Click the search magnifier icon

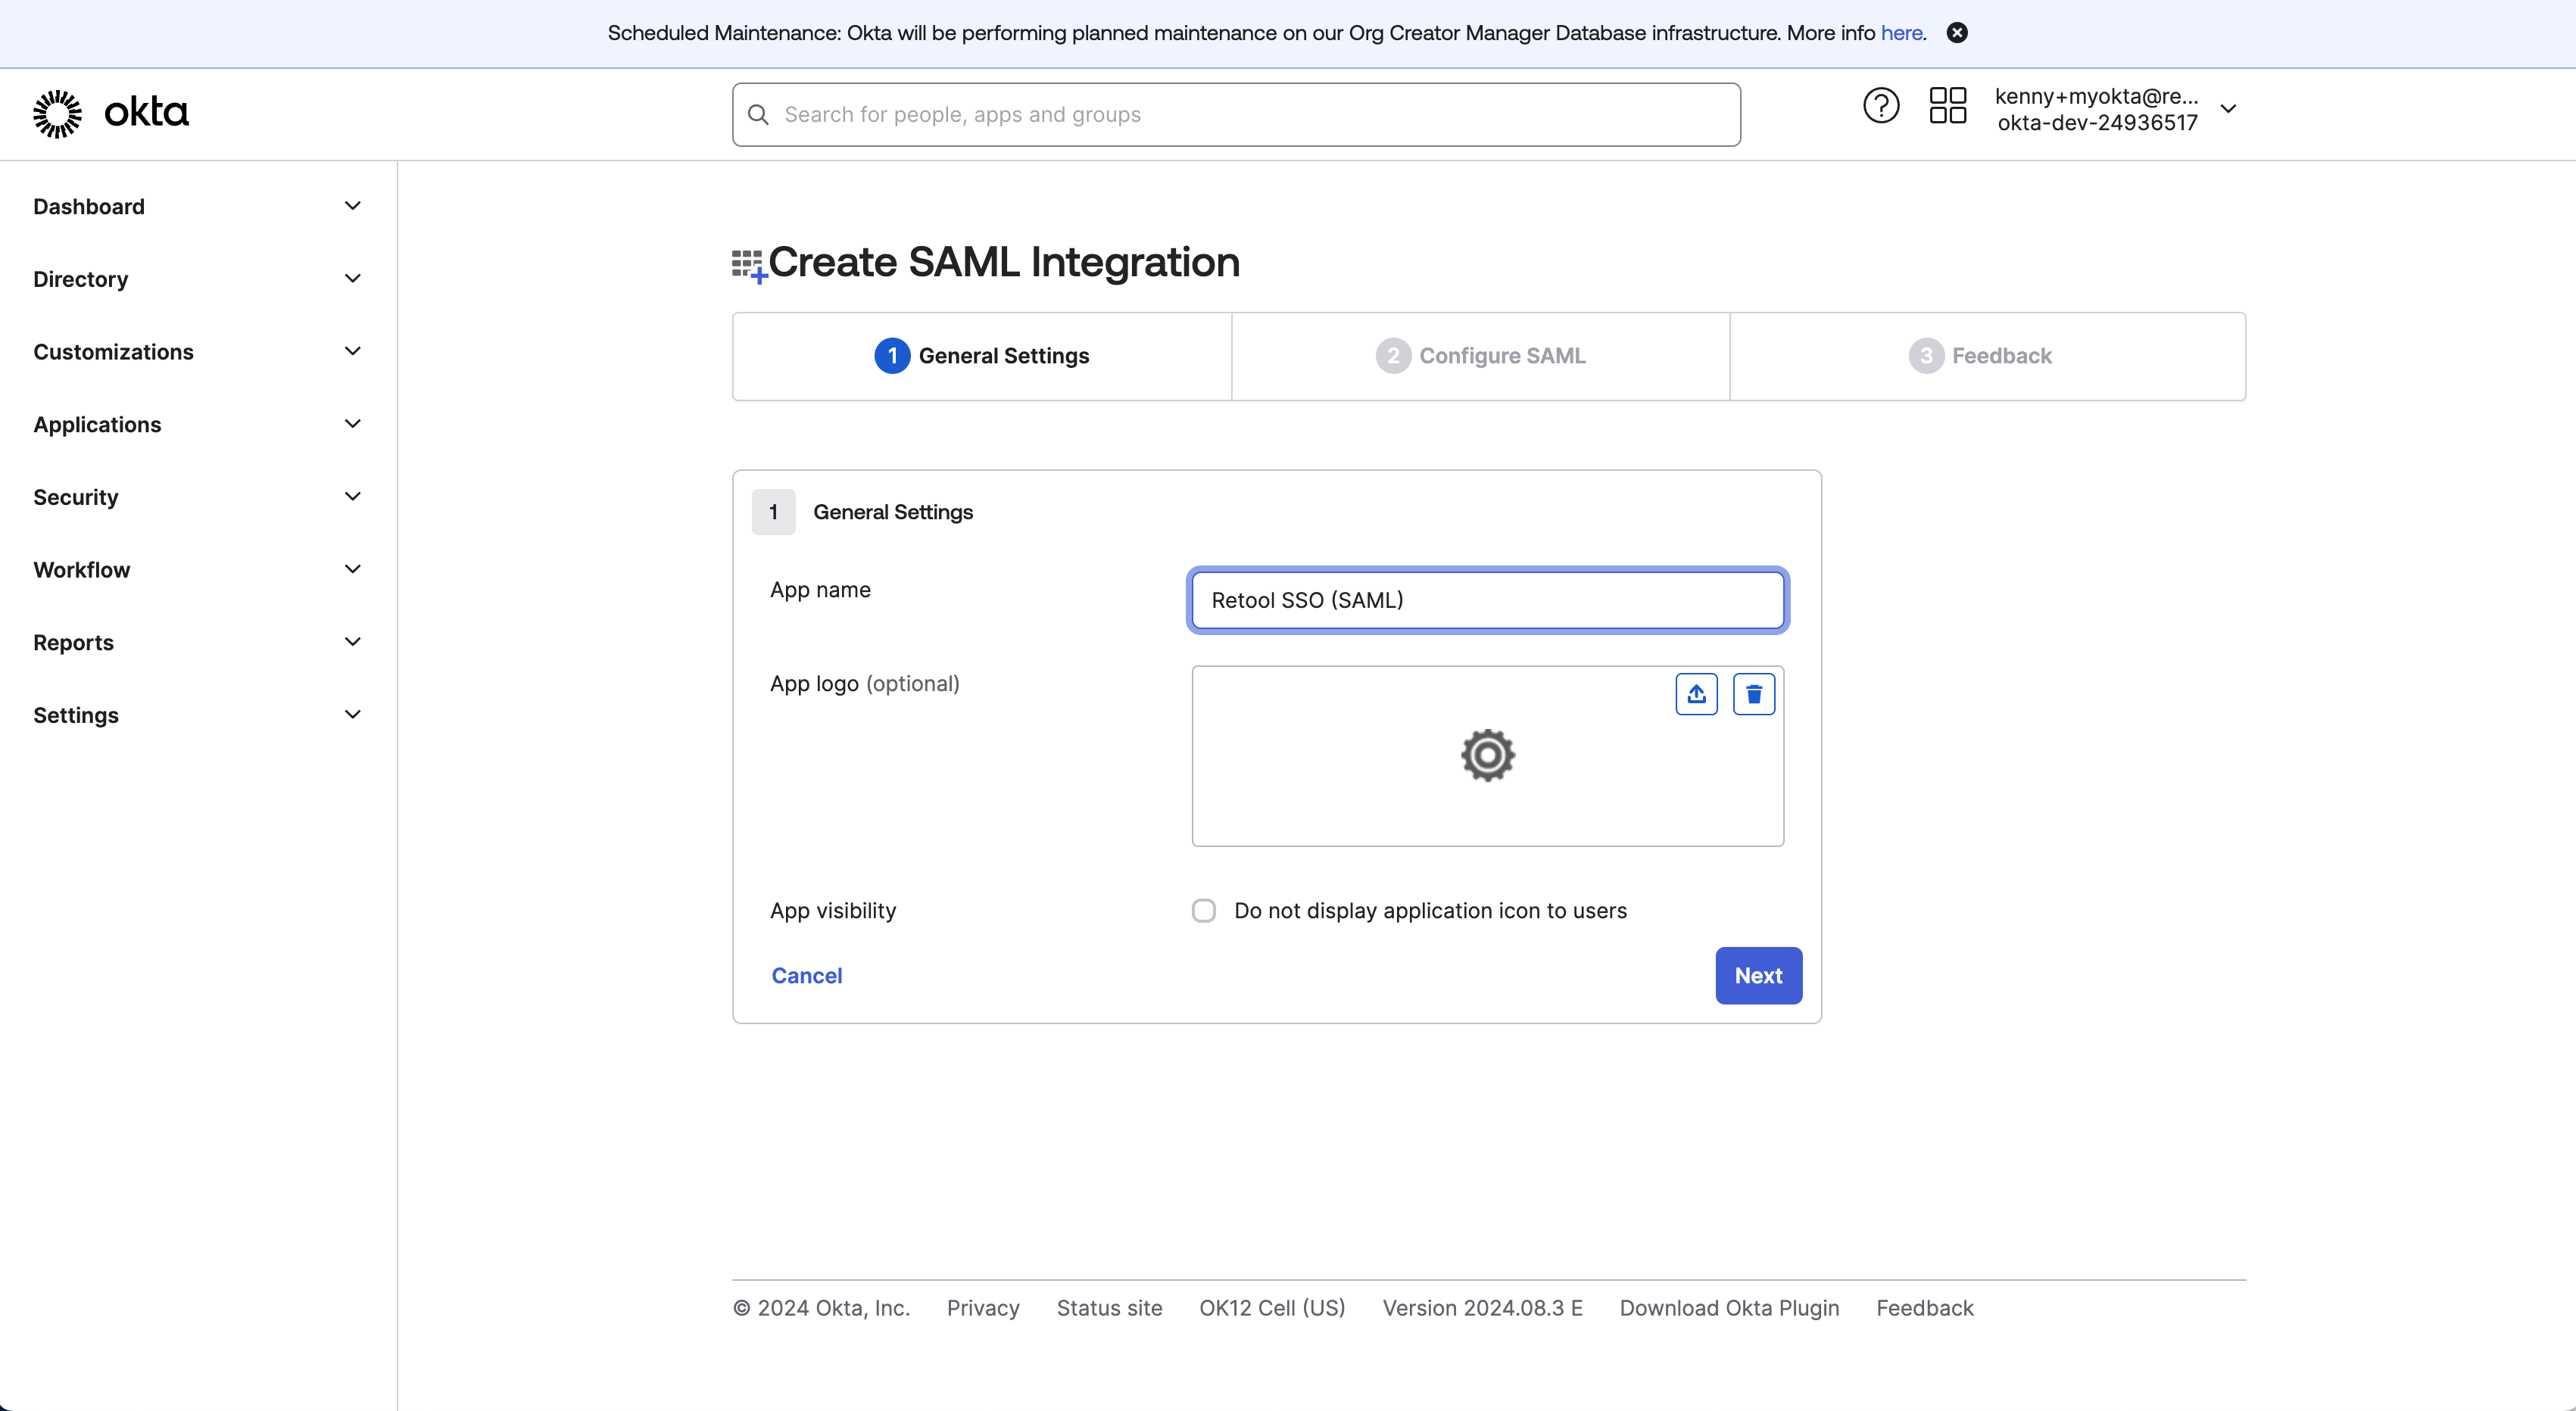click(x=759, y=115)
